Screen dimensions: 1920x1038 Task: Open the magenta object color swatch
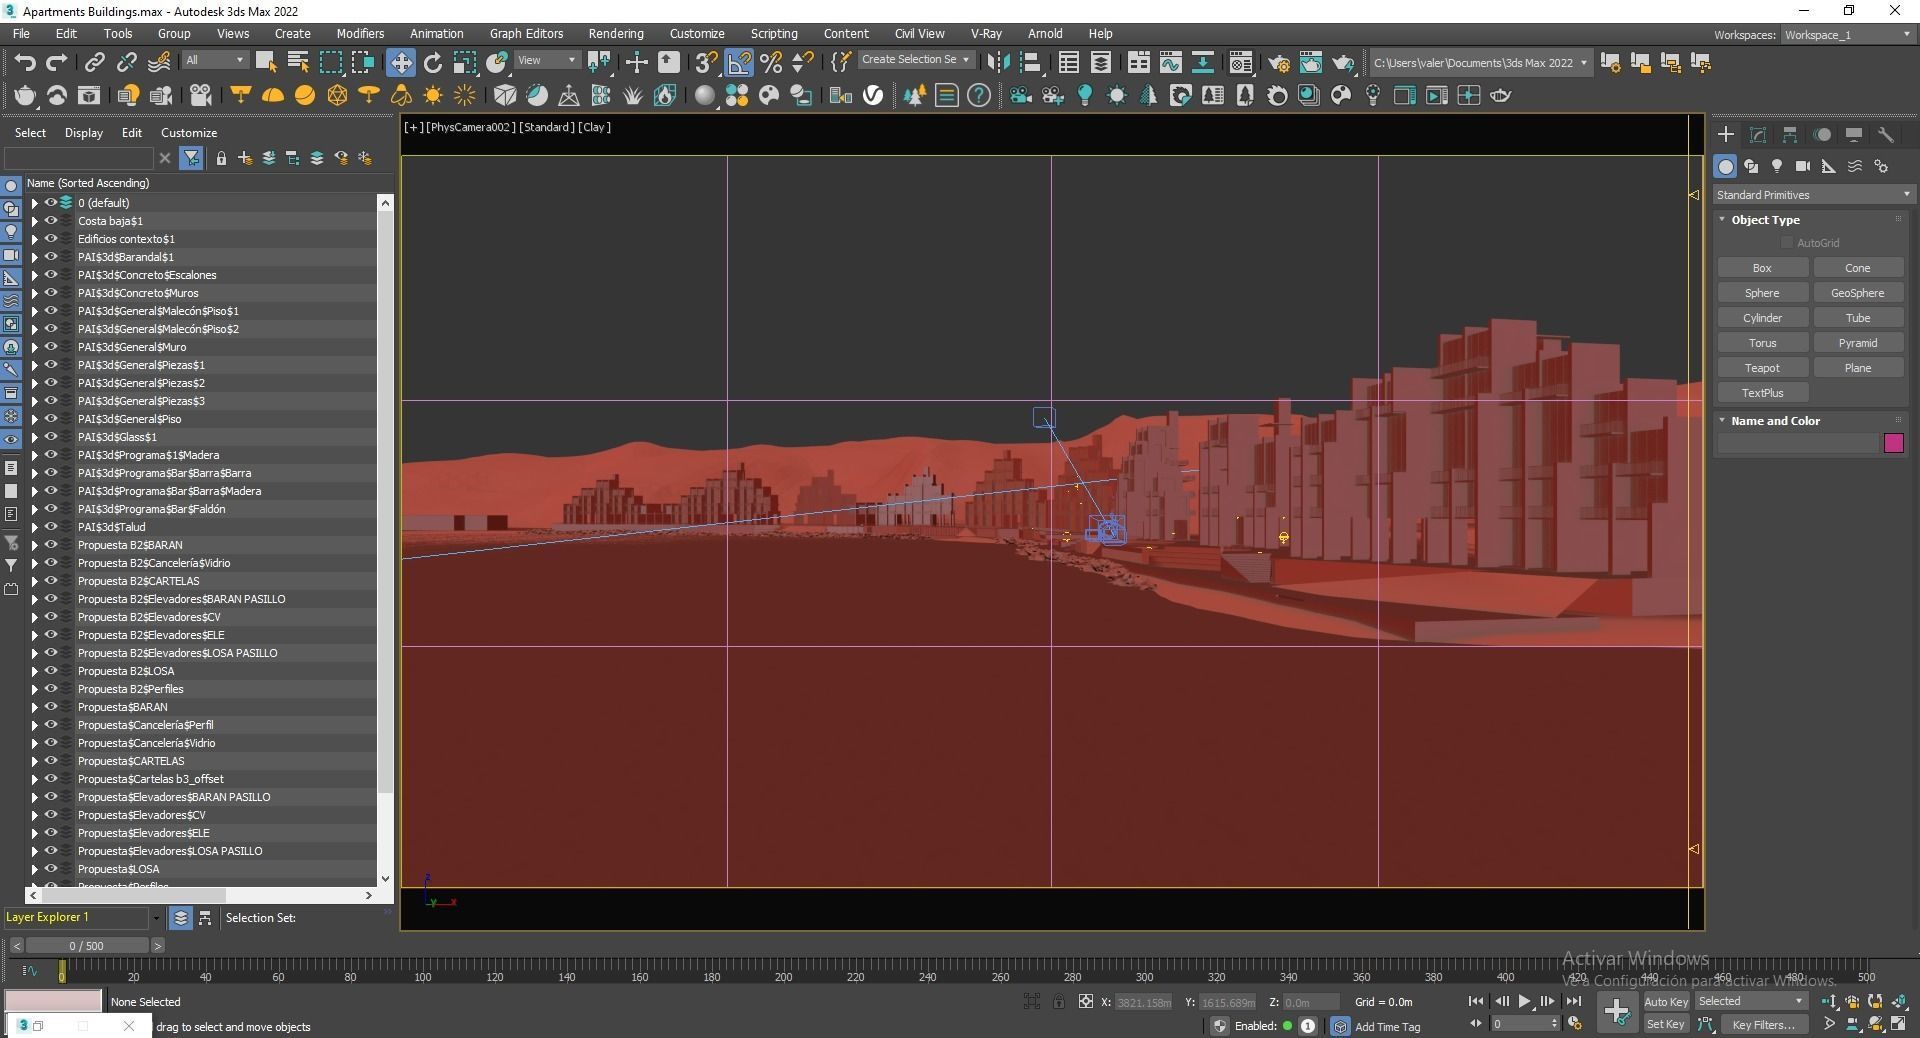coord(1893,443)
